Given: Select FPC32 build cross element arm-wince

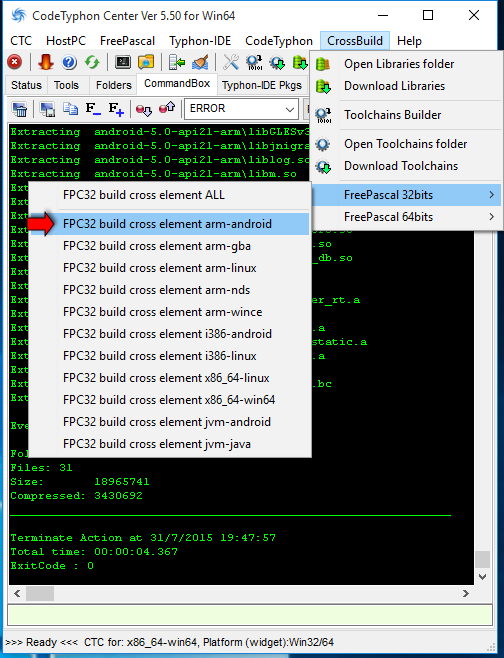Looking at the screenshot, I should [x=170, y=312].
